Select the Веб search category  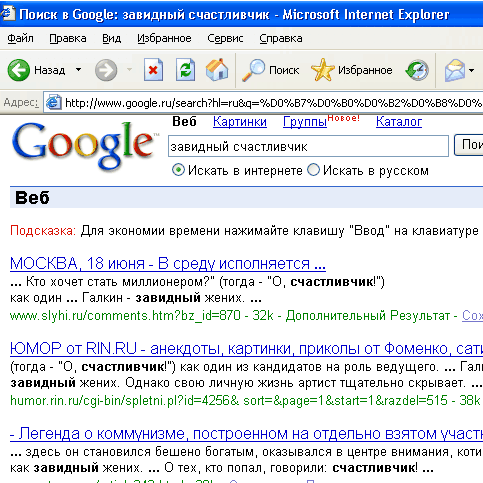pos(184,122)
